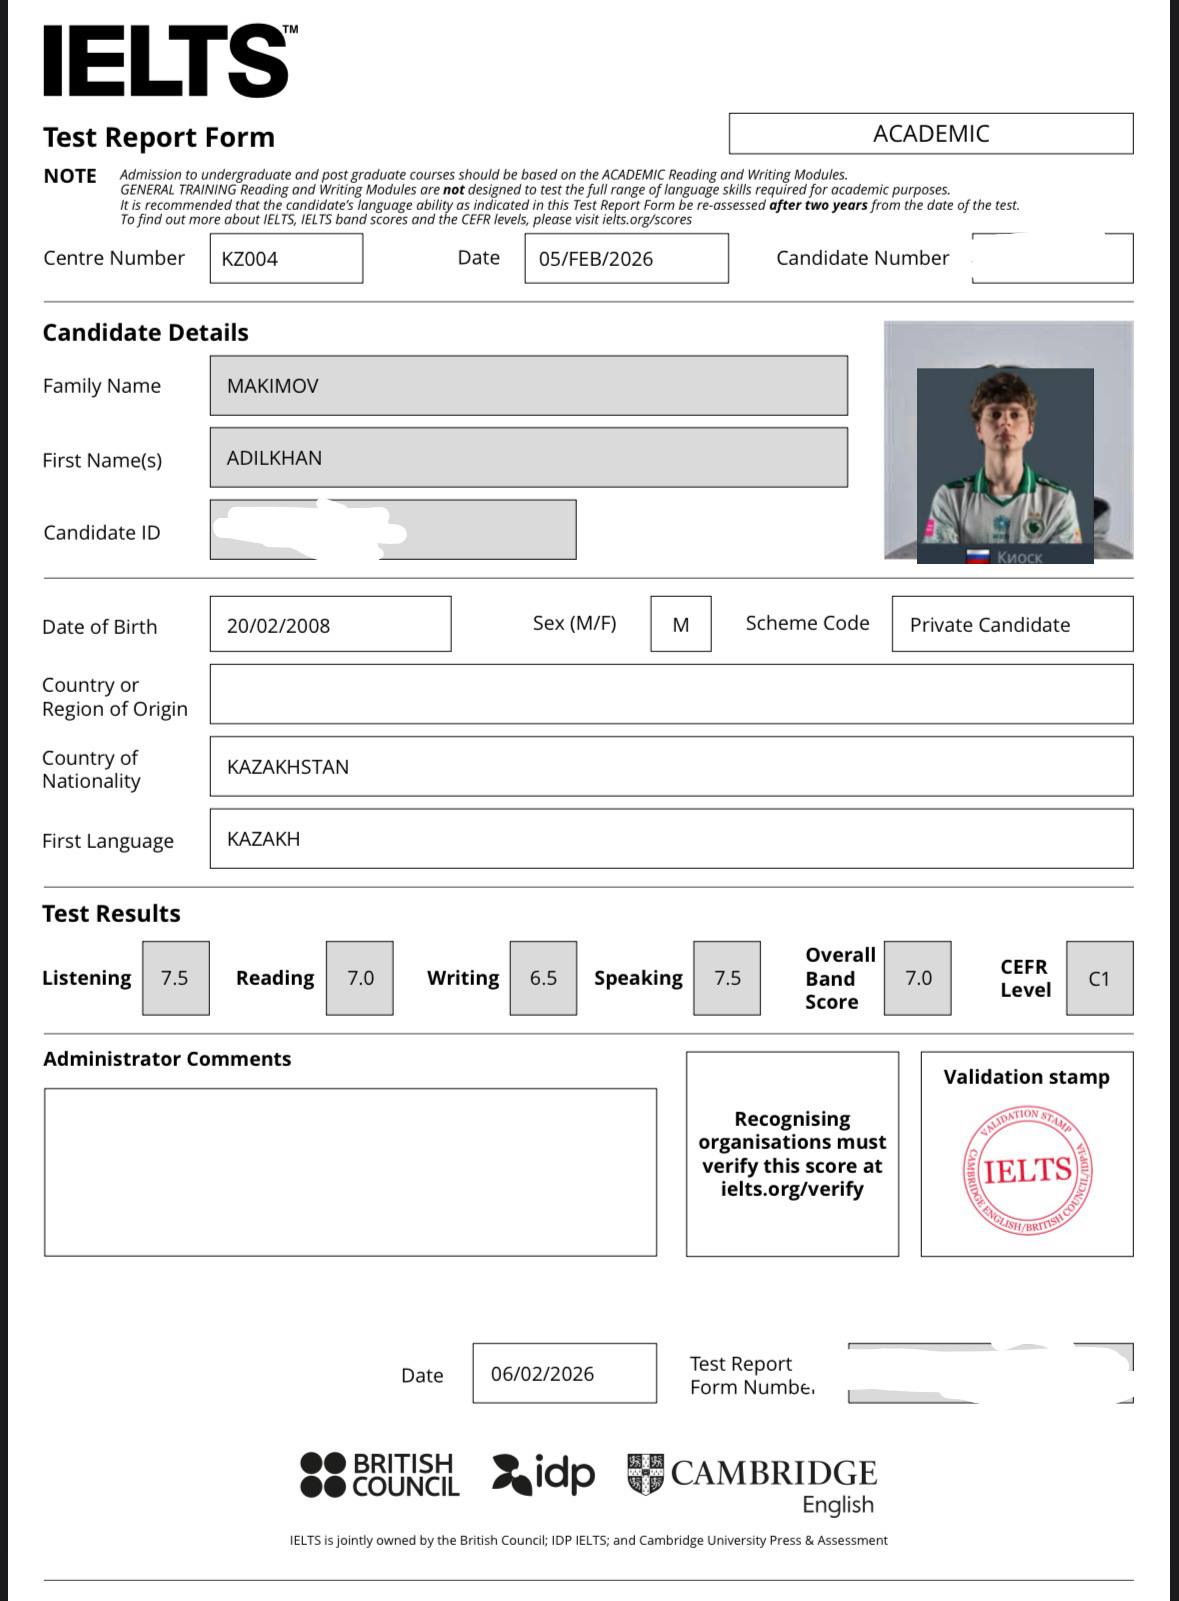Click the bottom date field 06/02/2026
The width and height of the screenshot is (1179, 1601).
pos(565,1373)
